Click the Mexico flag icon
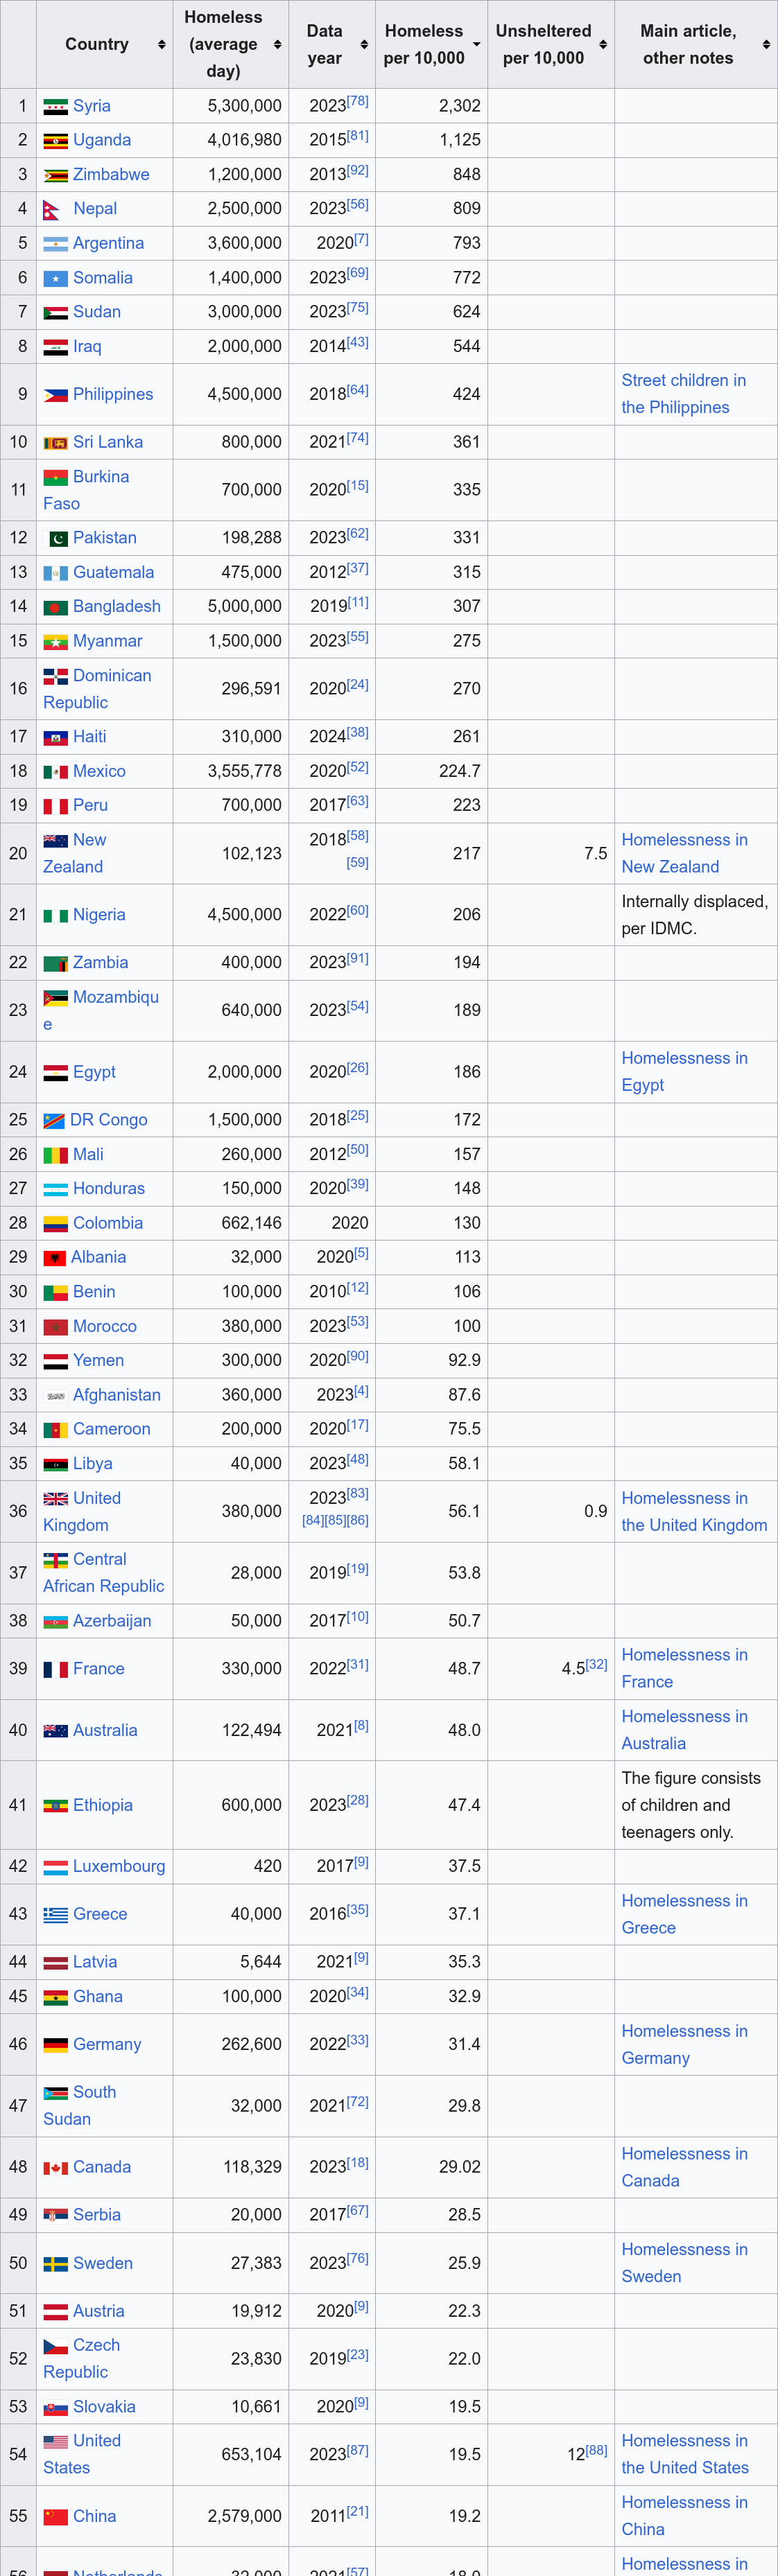This screenshot has width=778, height=2576. point(55,772)
